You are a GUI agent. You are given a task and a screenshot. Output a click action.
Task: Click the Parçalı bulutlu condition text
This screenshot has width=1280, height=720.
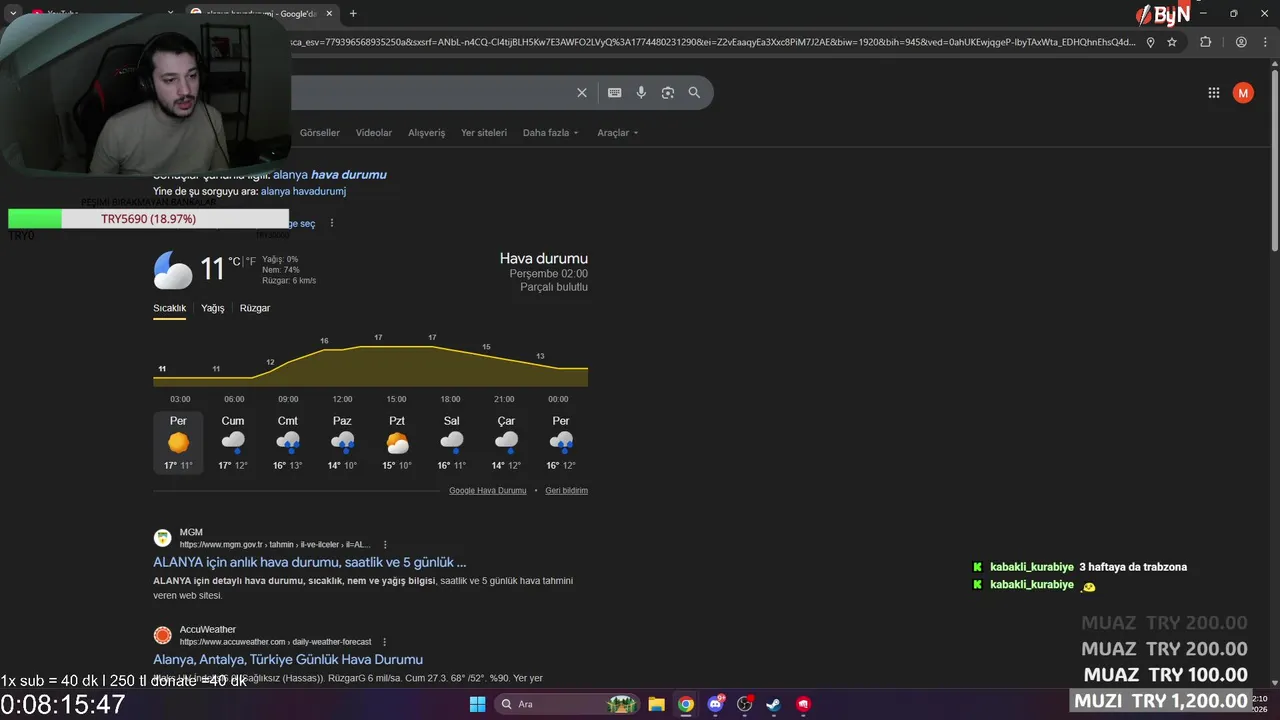click(x=554, y=287)
